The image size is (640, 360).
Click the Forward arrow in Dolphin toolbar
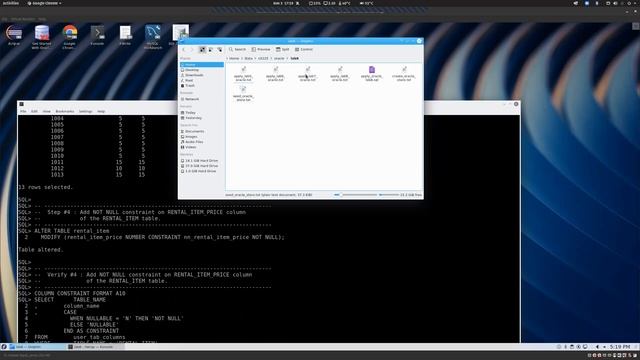tap(192, 49)
